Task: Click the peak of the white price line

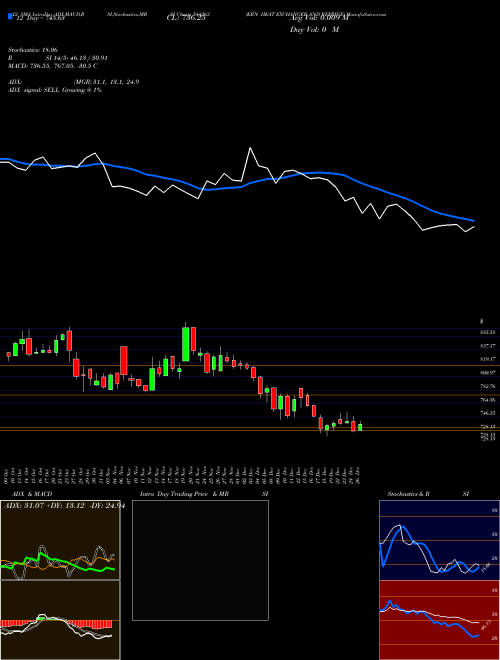Action: click(x=250, y=148)
